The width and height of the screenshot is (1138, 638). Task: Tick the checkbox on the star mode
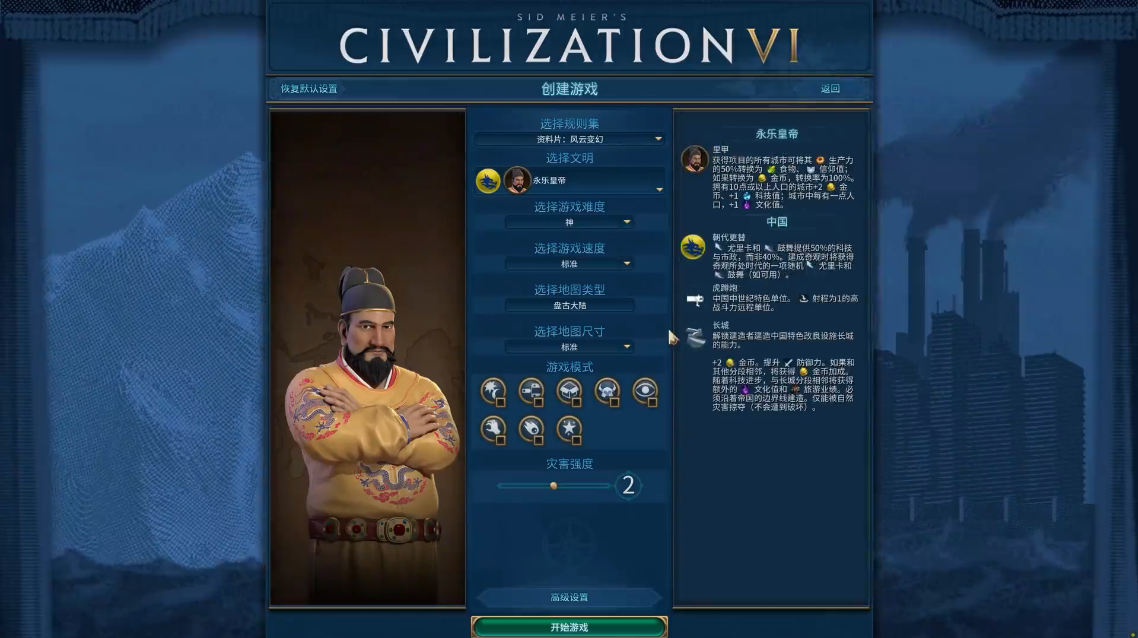pyautogui.click(x=576, y=440)
